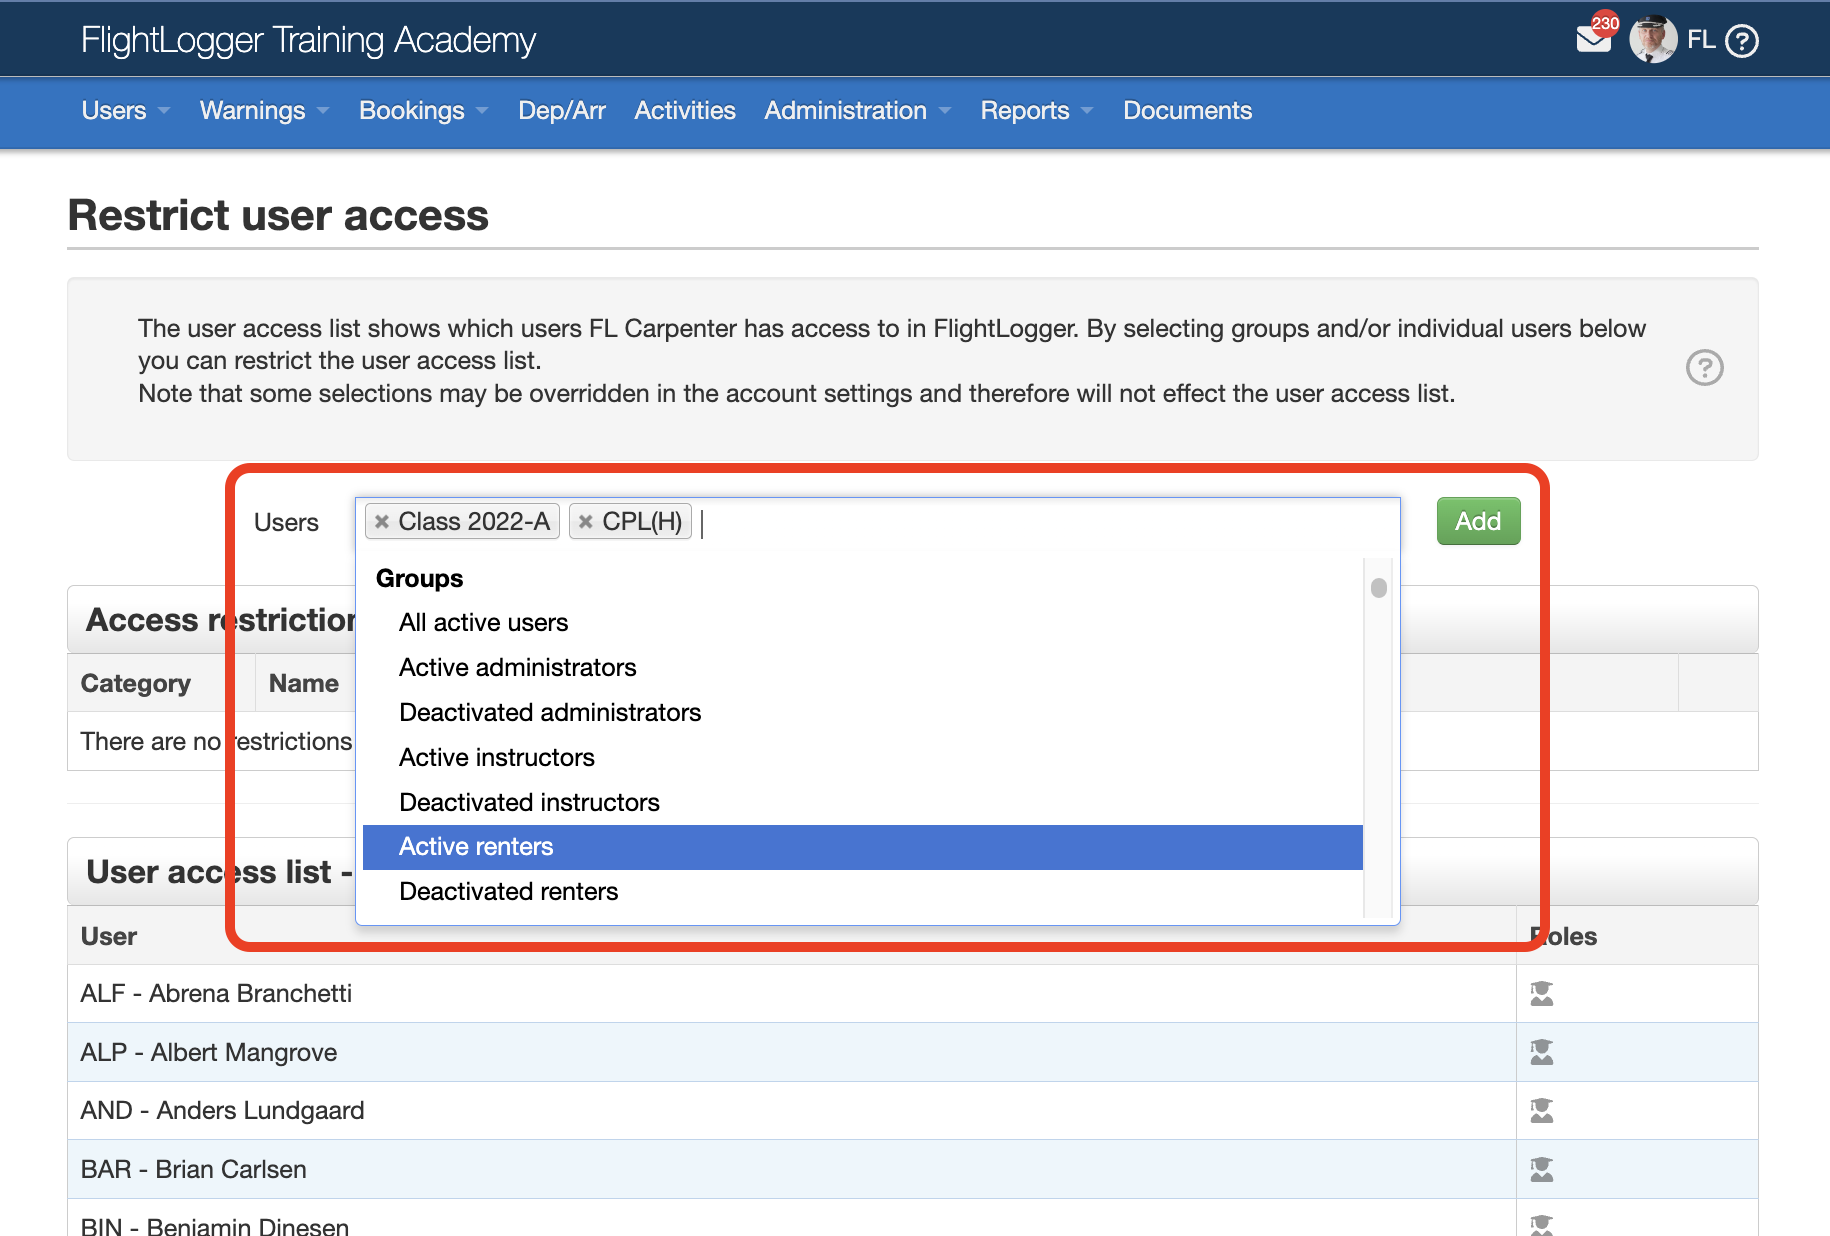Select Active renters from the group list

tap(476, 846)
